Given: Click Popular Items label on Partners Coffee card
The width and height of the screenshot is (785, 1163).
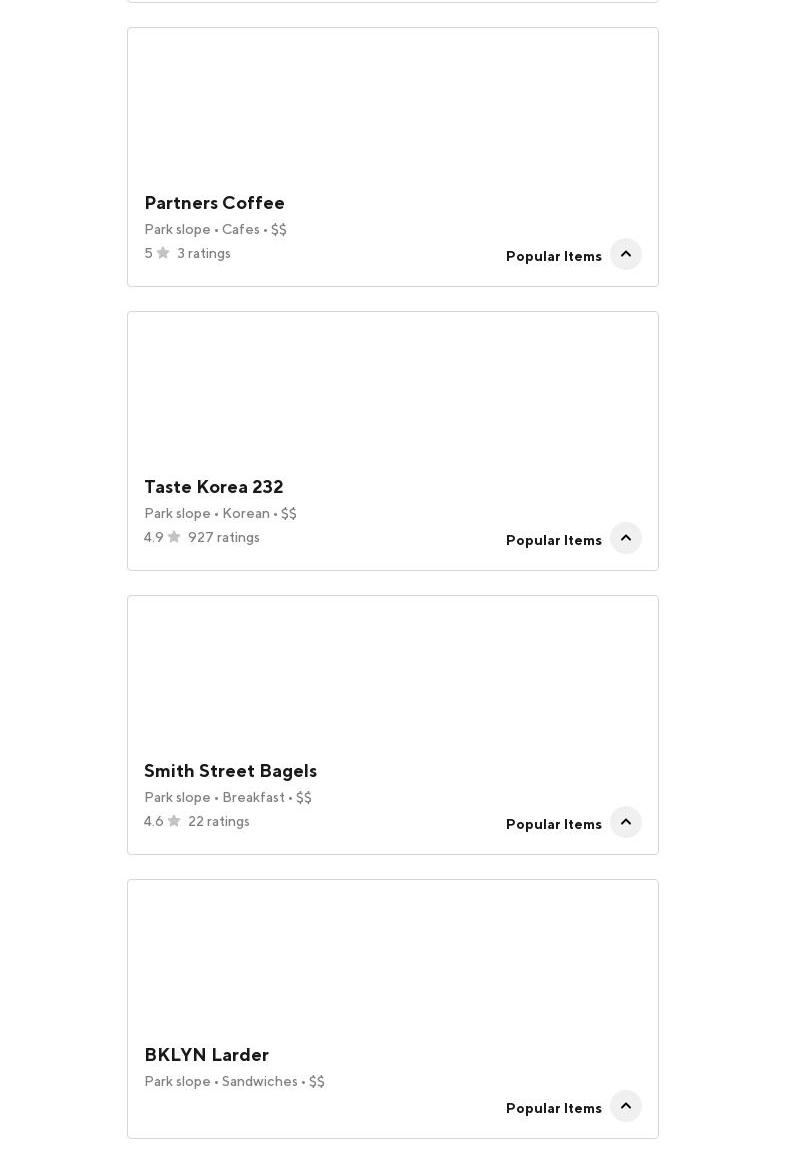Looking at the screenshot, I should coord(554,256).
